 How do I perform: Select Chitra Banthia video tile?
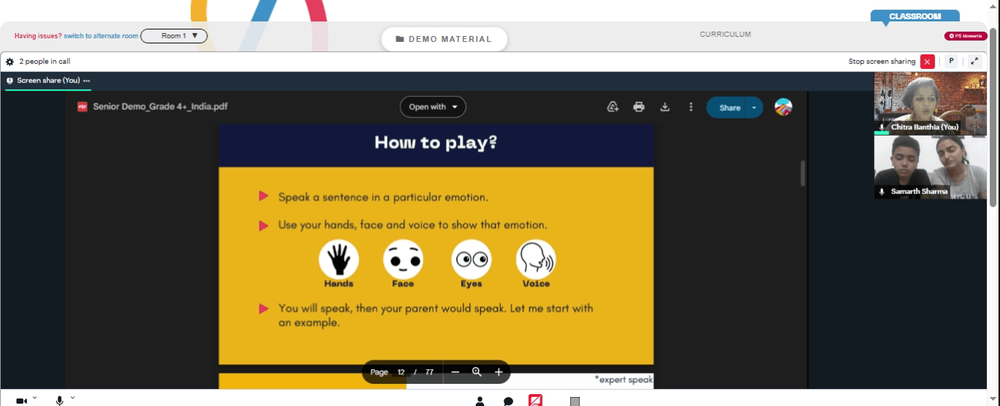[929, 104]
